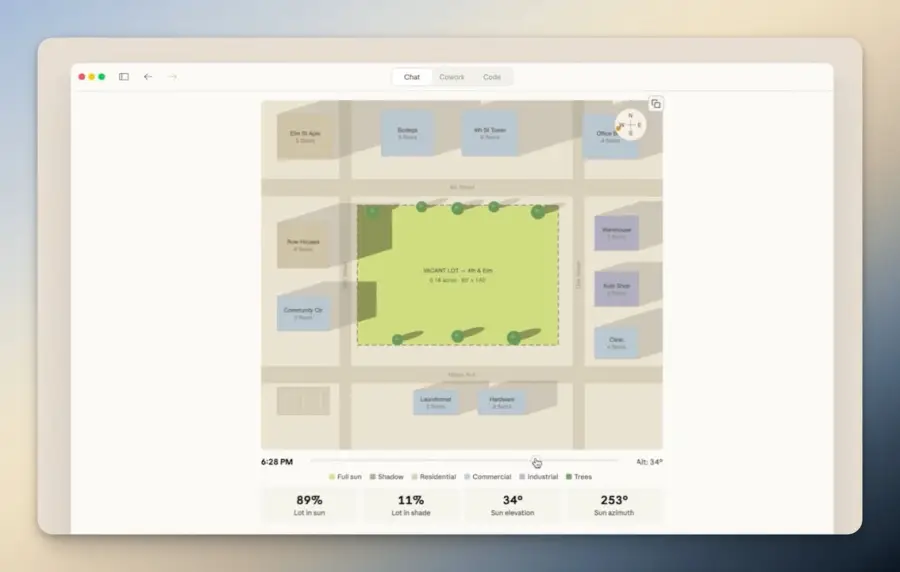Image resolution: width=900 pixels, height=572 pixels.
Task: Click the 4th Street road label
Action: (462, 187)
